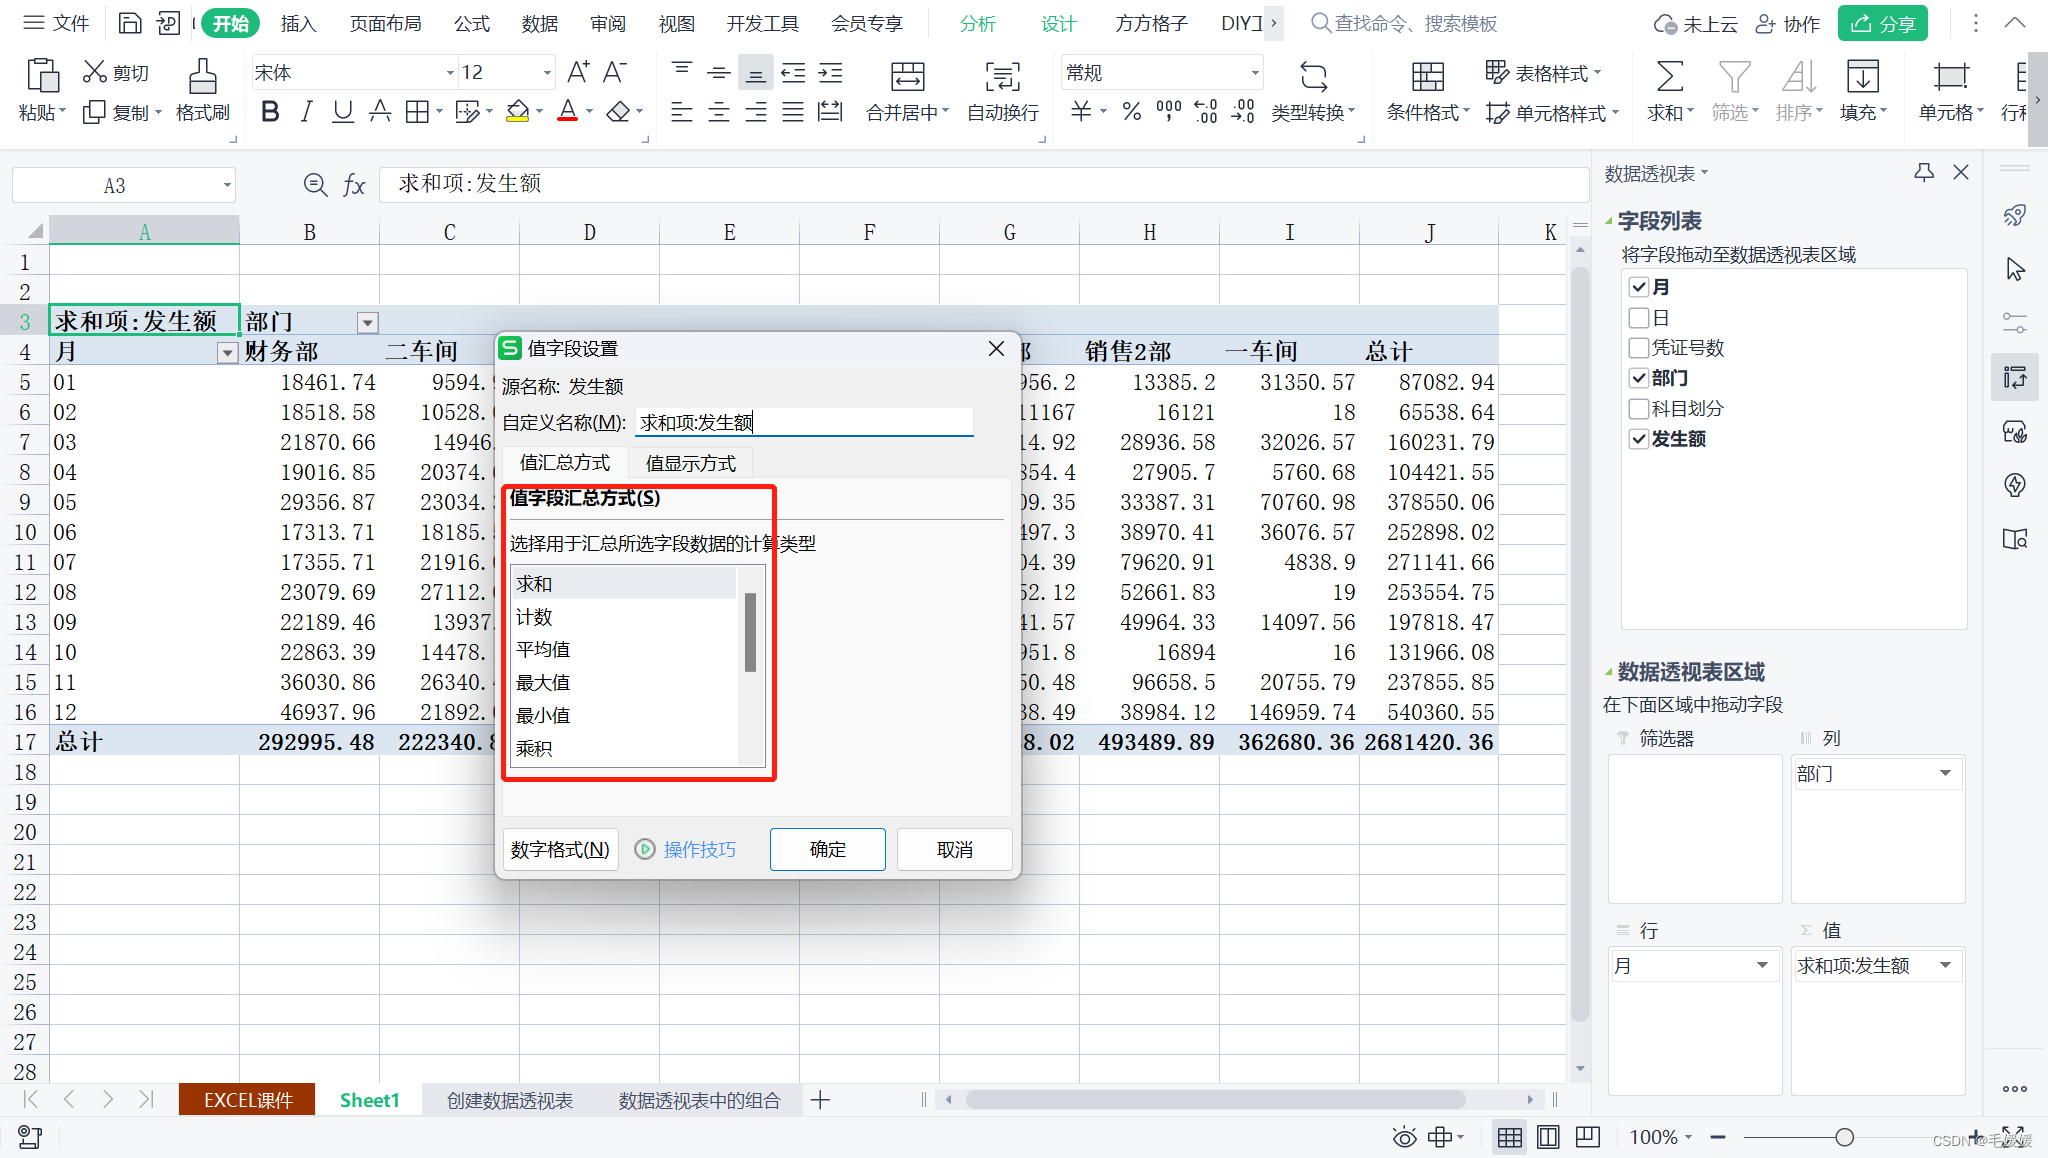This screenshot has height=1158, width=2048.
Task: Select 计数 in the summary list
Action: click(x=624, y=616)
